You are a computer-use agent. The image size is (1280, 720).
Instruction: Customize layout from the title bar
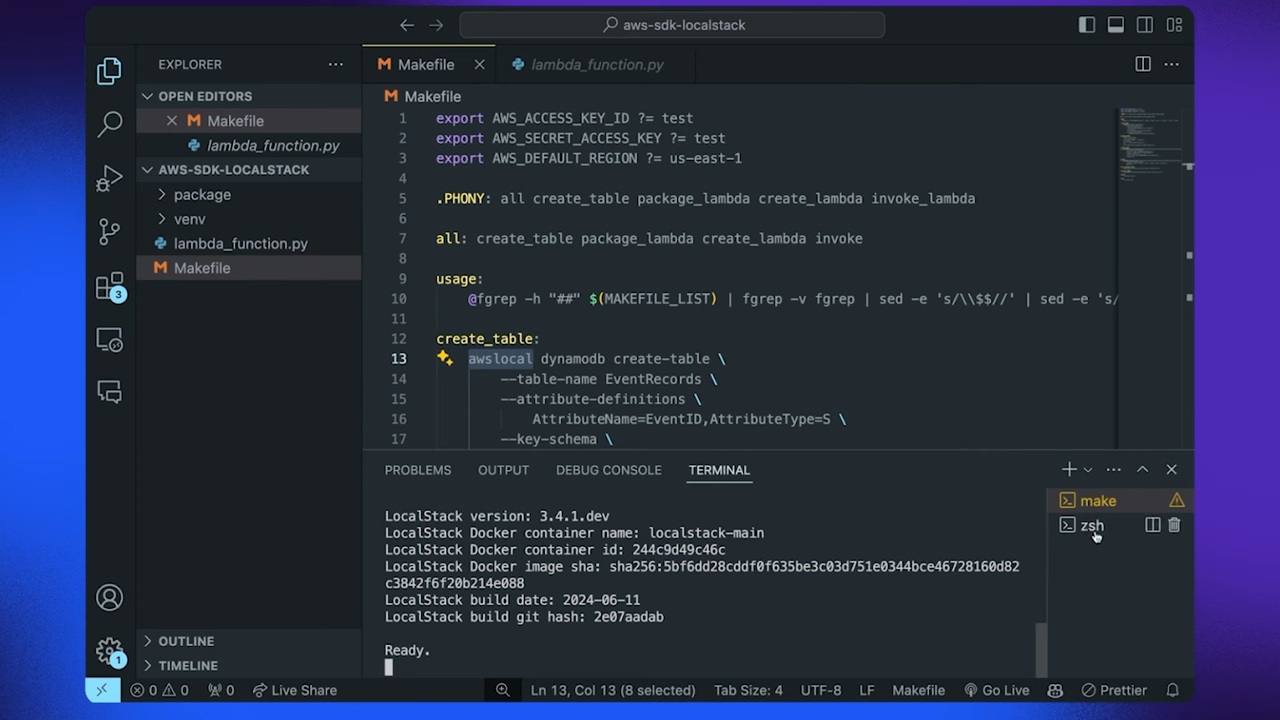(1175, 25)
